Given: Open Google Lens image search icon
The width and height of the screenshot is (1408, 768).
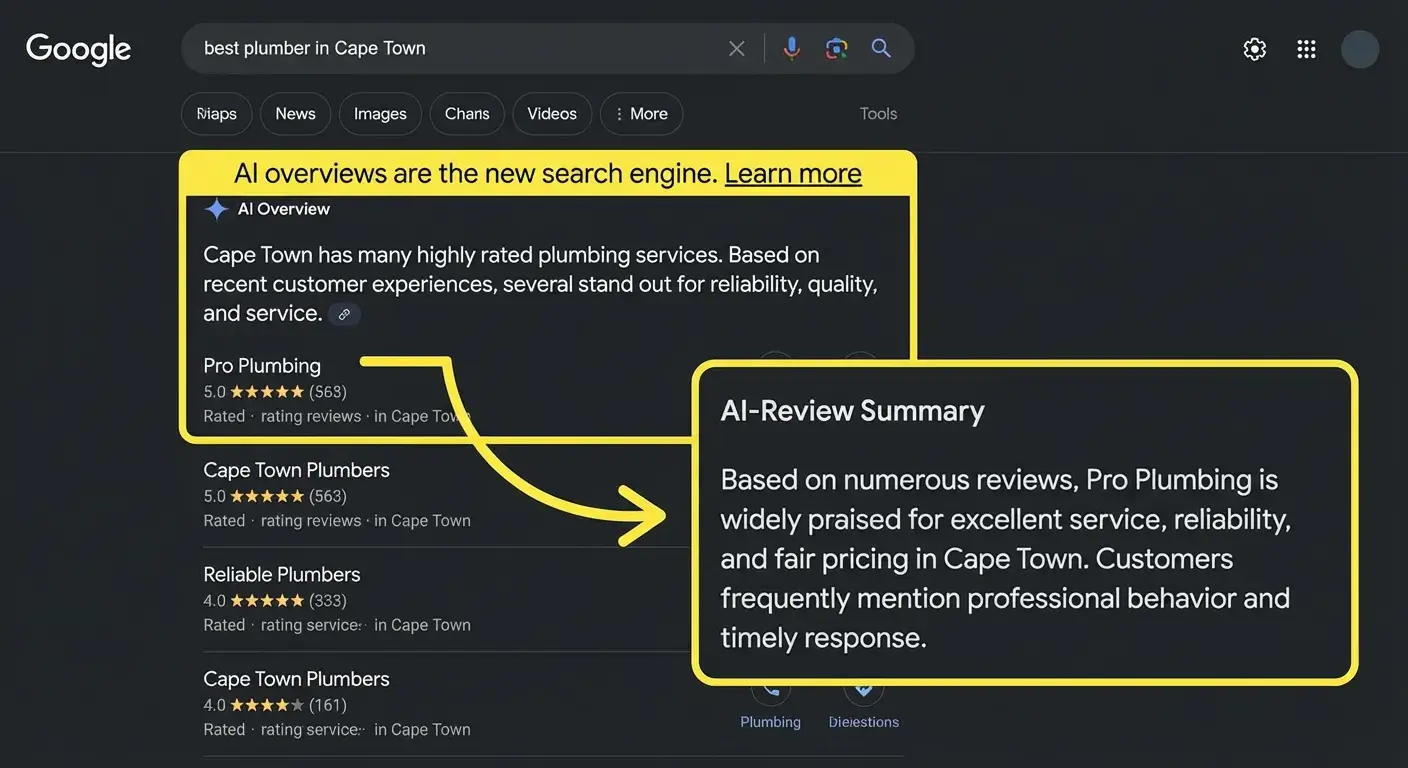Looking at the screenshot, I should pos(837,48).
